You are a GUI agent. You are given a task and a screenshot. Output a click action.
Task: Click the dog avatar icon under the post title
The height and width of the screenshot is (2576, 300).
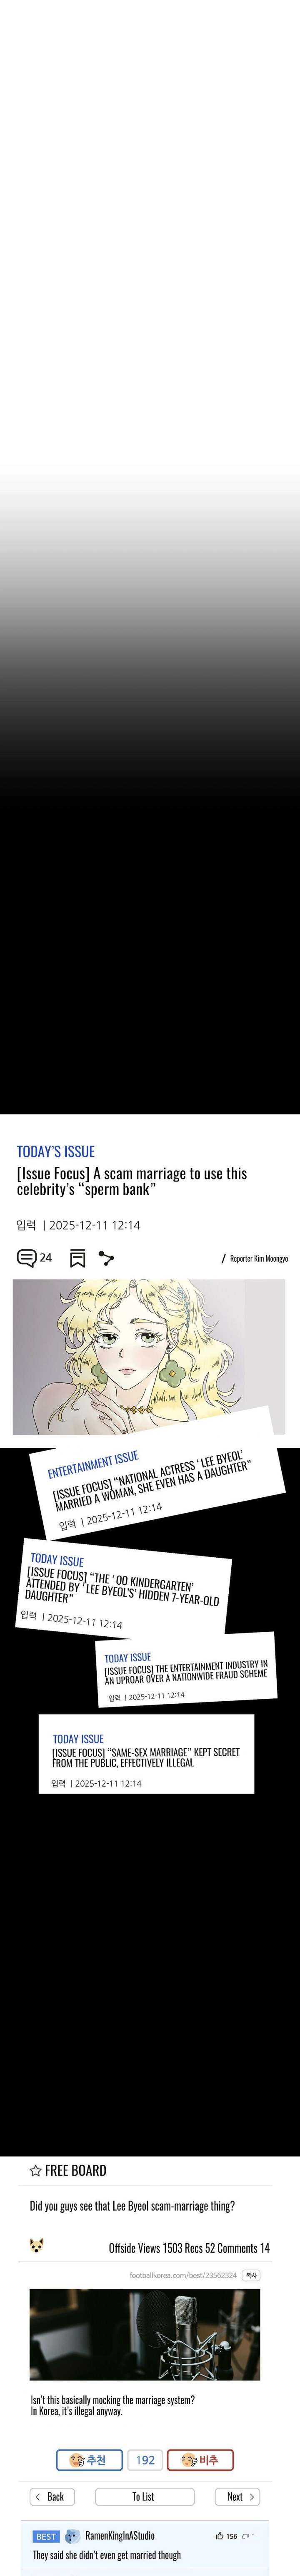tap(37, 2247)
